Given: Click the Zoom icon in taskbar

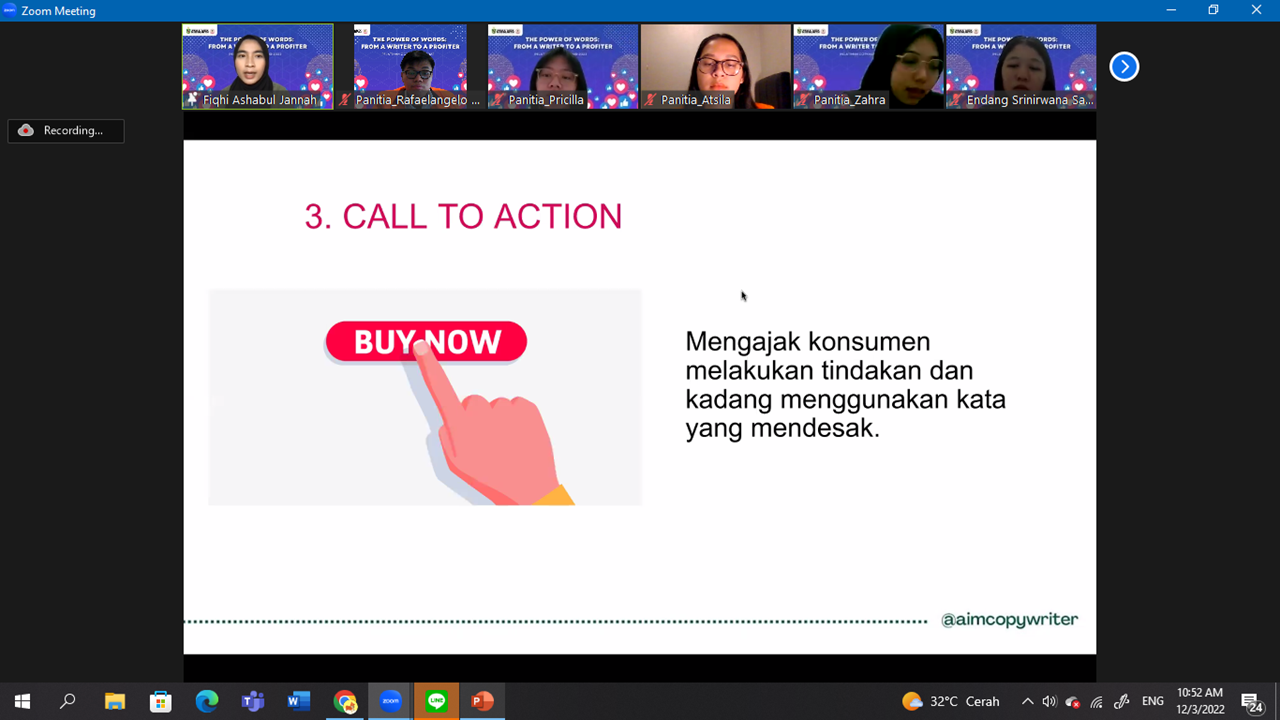Looking at the screenshot, I should pyautogui.click(x=390, y=701).
